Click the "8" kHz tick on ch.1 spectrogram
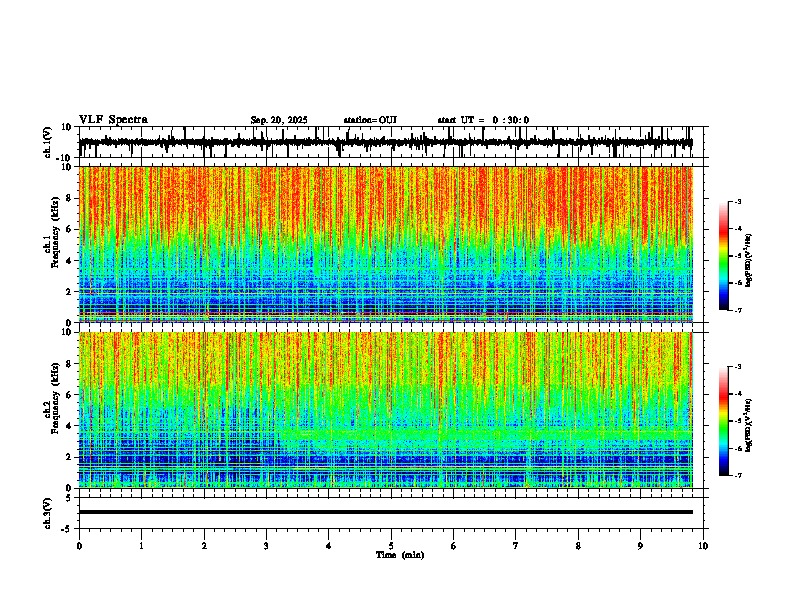Viewport: 792px width, 612px height. (69, 198)
